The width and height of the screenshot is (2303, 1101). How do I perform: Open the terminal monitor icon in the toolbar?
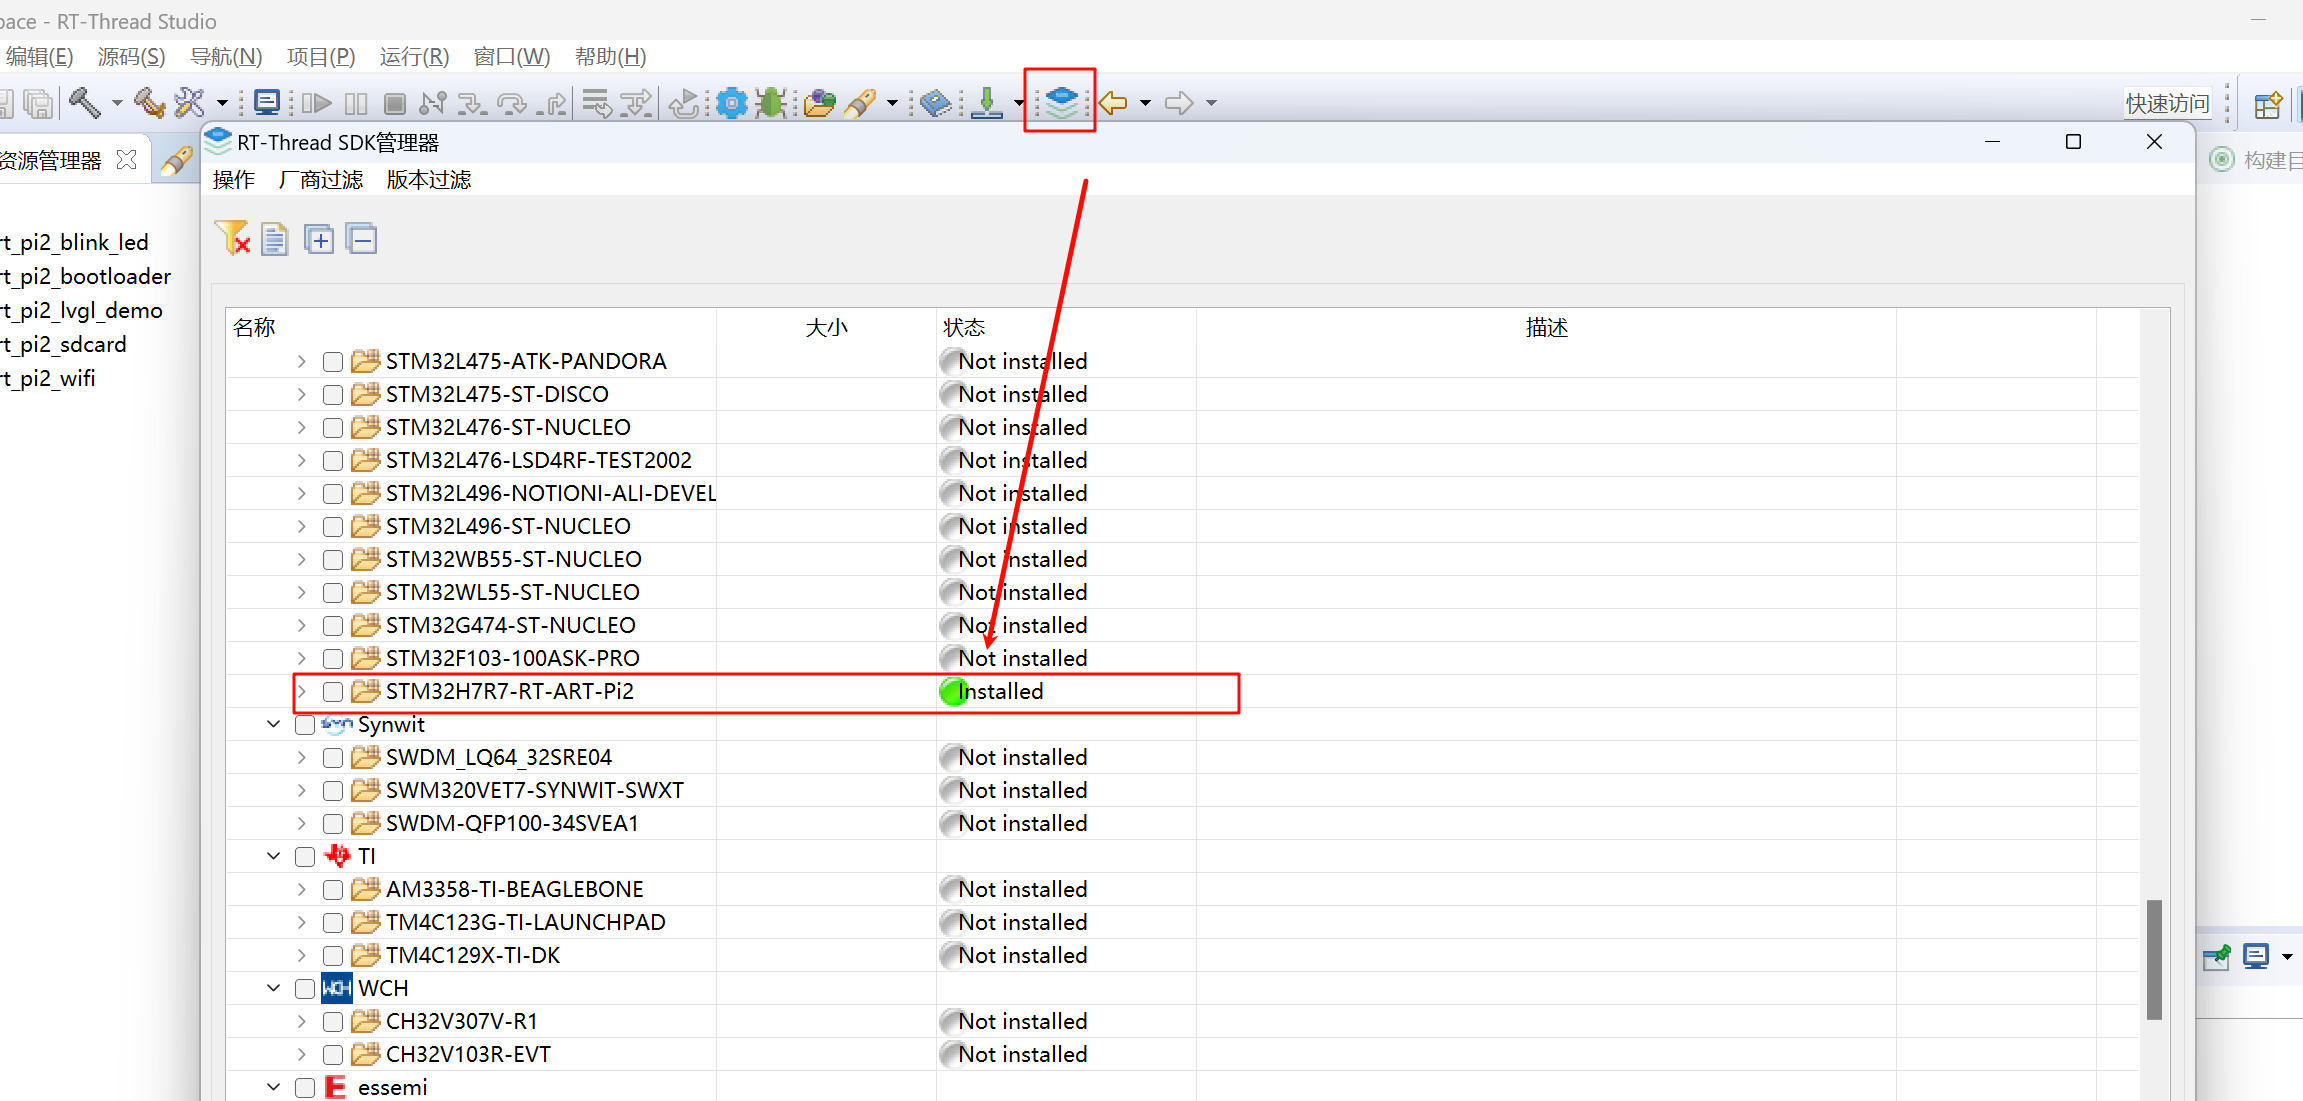(x=266, y=102)
